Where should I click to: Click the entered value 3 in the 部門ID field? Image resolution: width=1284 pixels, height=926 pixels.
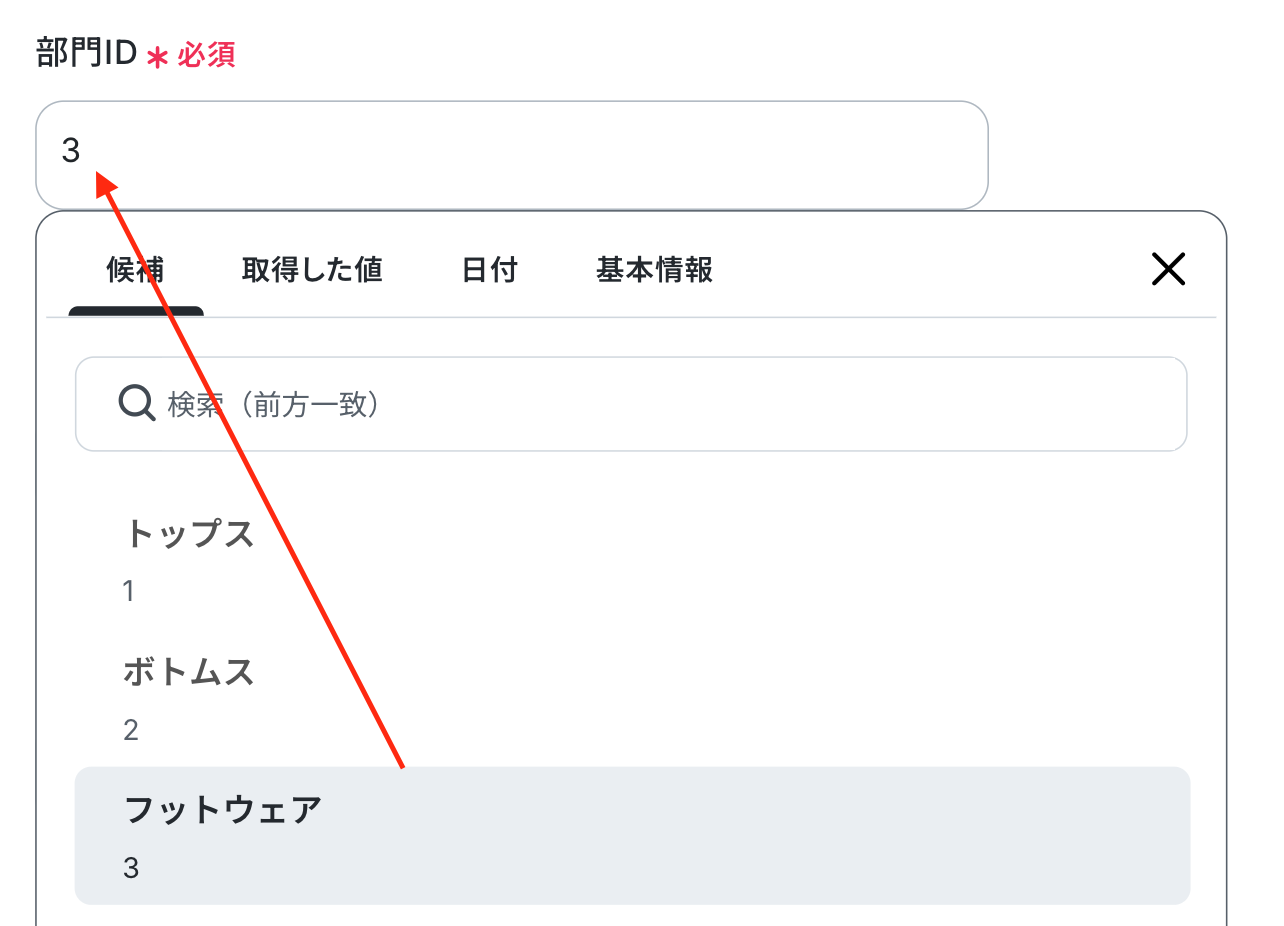pyautogui.click(x=71, y=151)
